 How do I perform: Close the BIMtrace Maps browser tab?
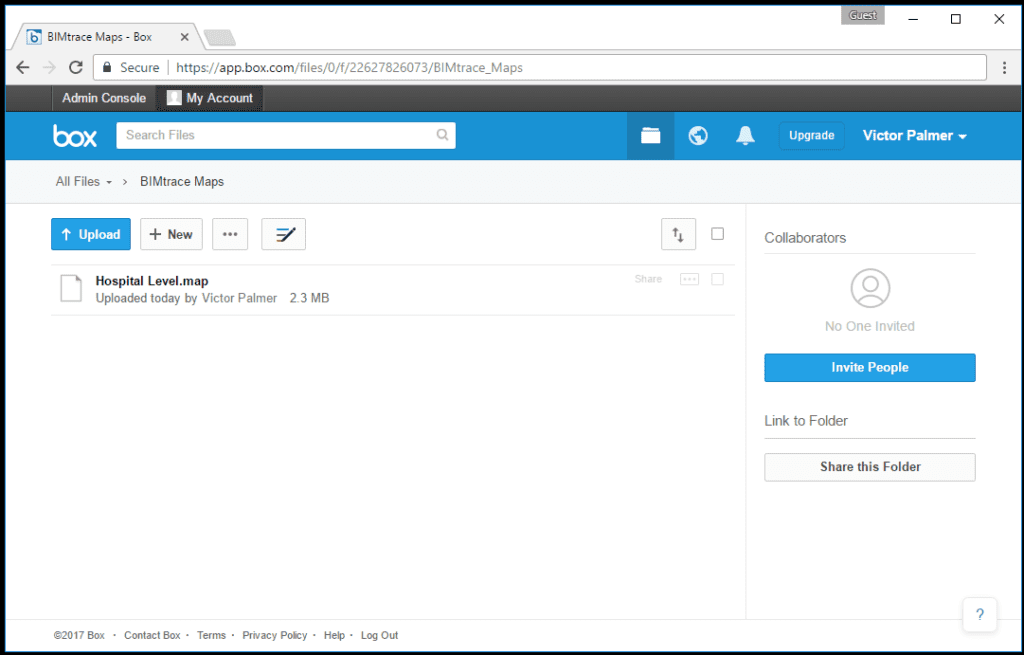[x=184, y=37]
